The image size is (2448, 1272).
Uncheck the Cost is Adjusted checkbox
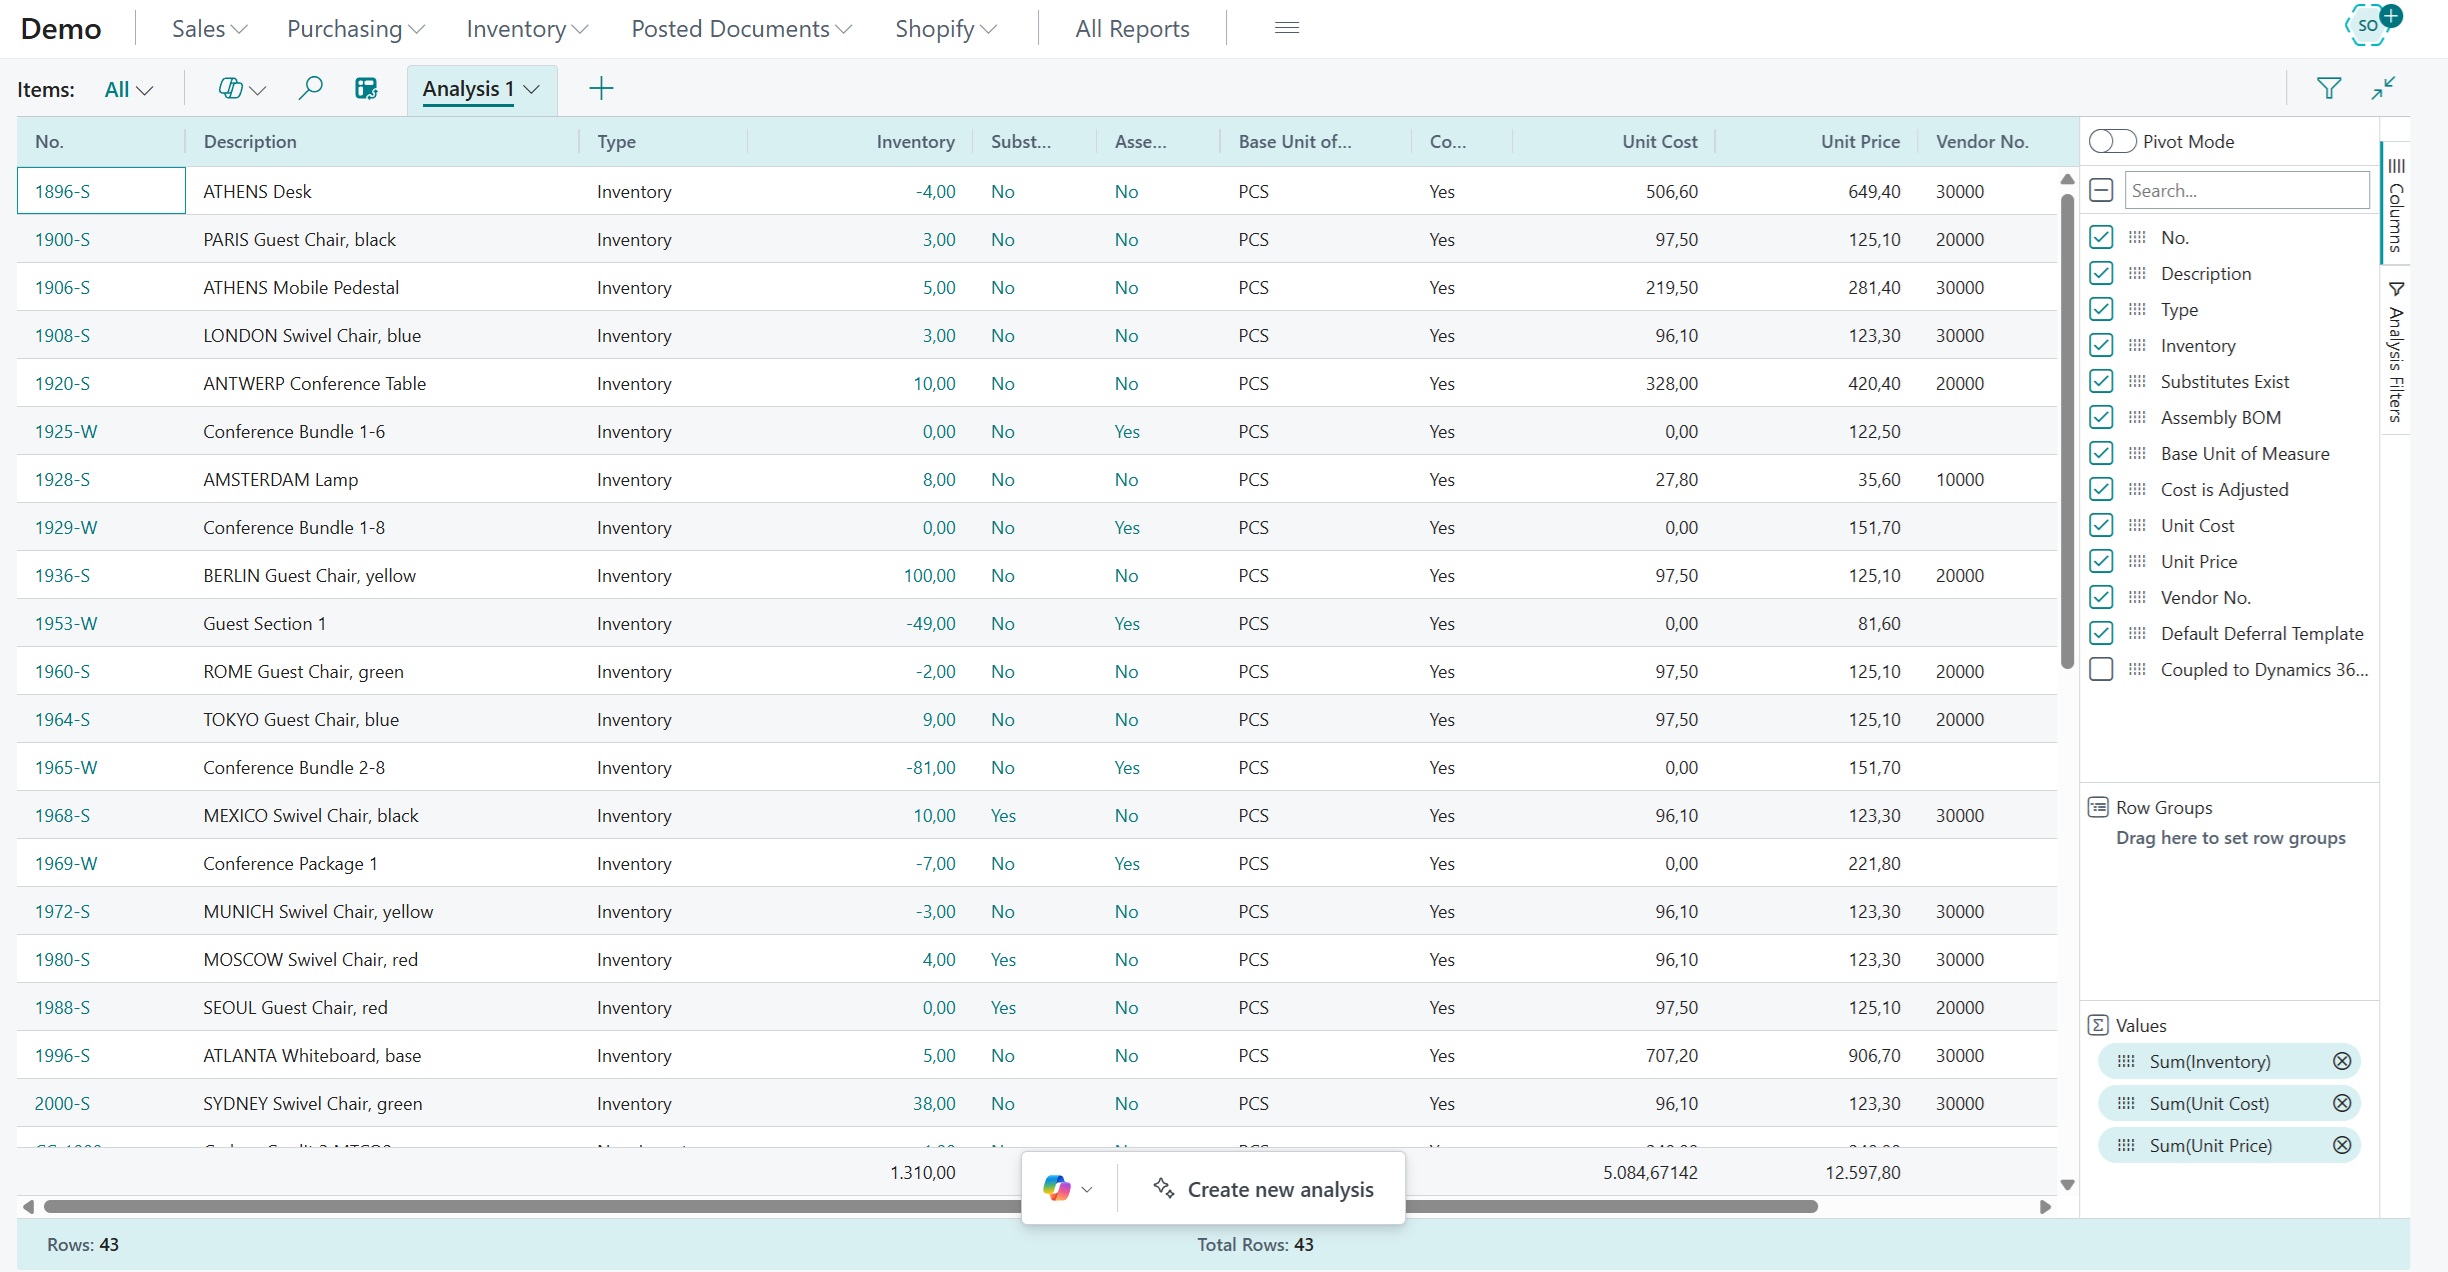[x=2101, y=489]
